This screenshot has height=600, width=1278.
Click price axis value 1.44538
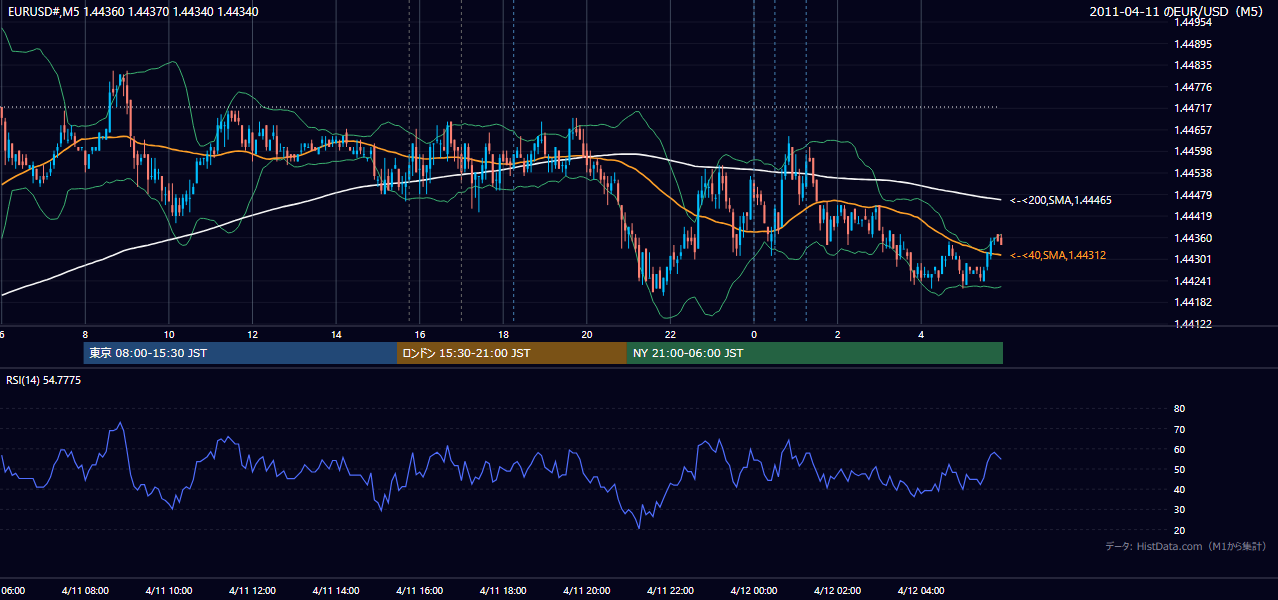click(1193, 173)
